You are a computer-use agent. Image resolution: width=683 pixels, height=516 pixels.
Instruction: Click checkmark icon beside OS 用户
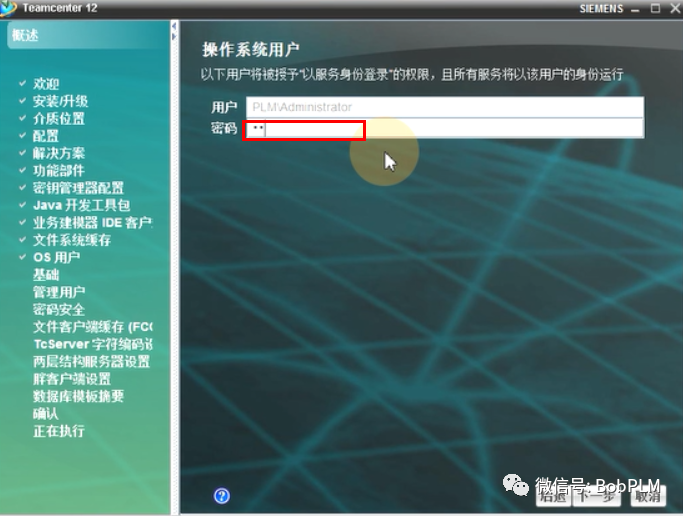pos(23,256)
